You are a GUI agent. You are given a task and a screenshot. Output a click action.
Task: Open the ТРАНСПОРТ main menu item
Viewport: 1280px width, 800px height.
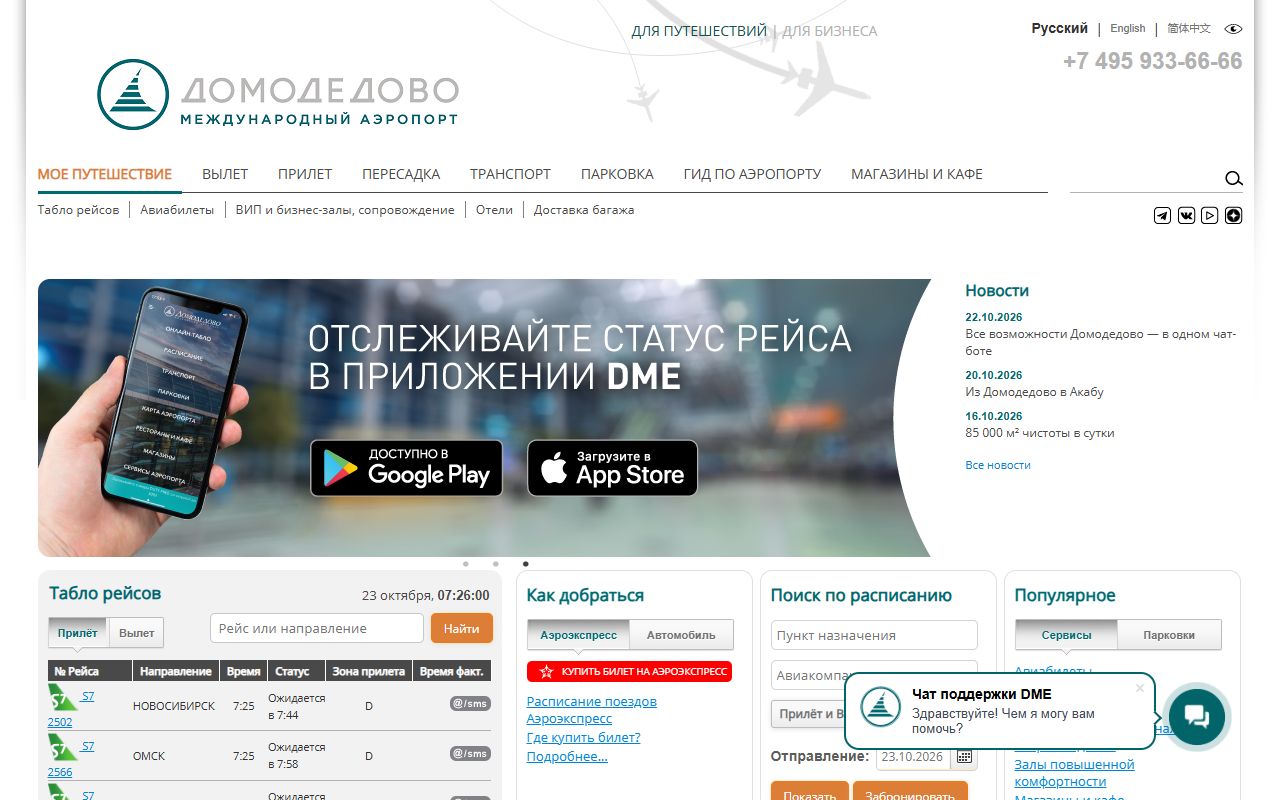pos(510,174)
